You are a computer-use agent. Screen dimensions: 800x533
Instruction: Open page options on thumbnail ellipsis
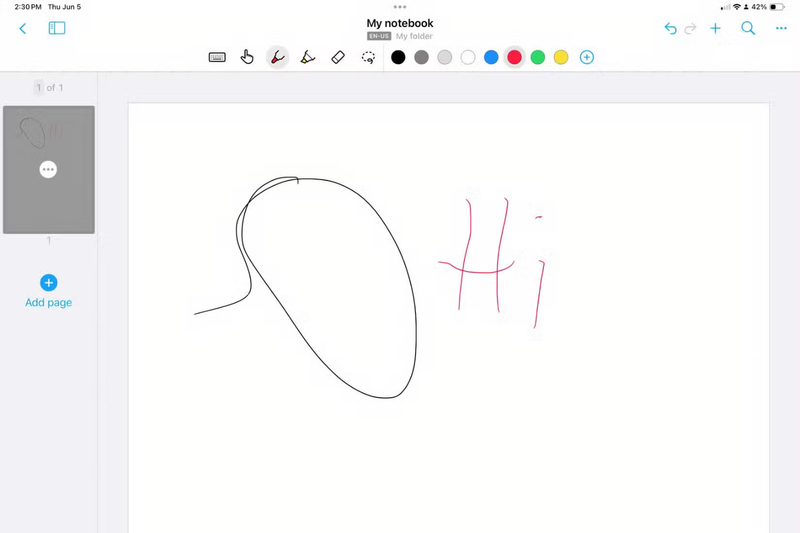coord(48,169)
